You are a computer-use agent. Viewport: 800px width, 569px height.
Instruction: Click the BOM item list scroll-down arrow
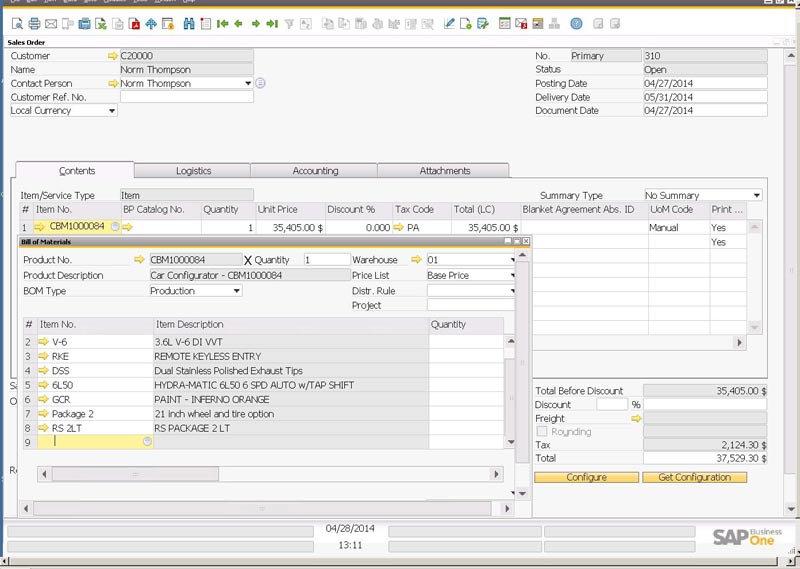(x=510, y=442)
